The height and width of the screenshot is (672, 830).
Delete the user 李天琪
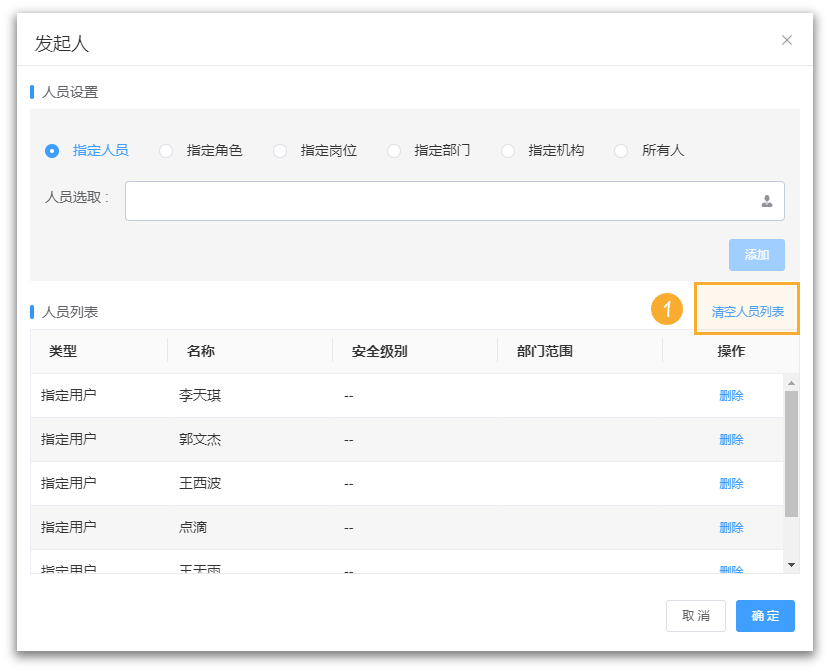click(731, 395)
